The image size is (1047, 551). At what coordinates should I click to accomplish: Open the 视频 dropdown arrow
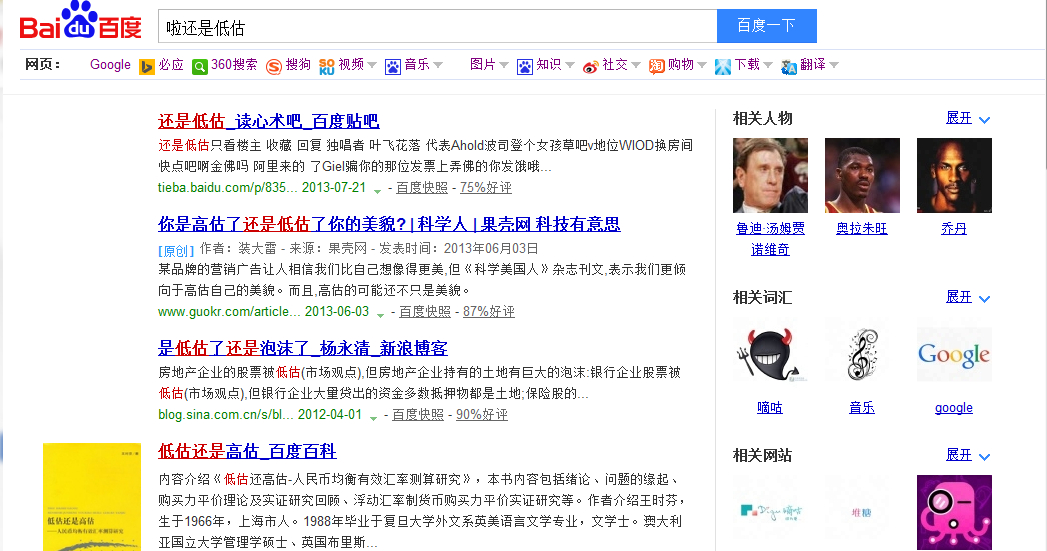pos(372,65)
